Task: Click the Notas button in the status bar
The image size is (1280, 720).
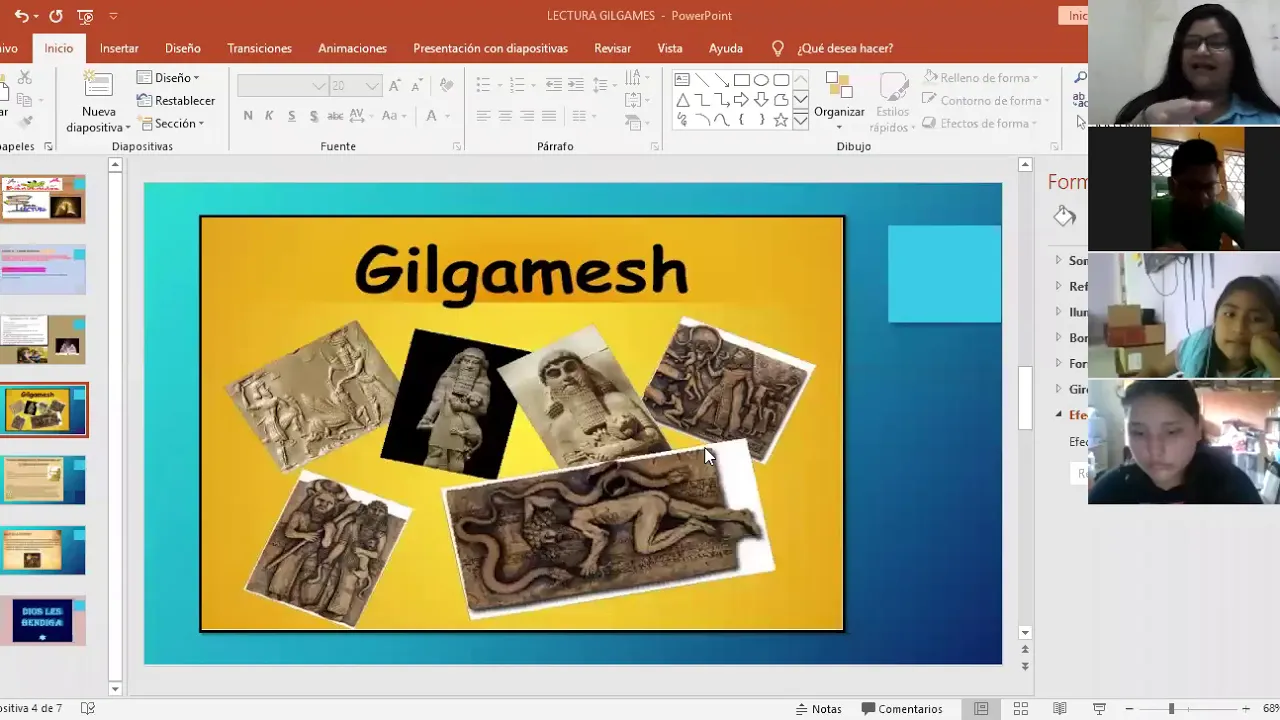Action: pyautogui.click(x=818, y=708)
